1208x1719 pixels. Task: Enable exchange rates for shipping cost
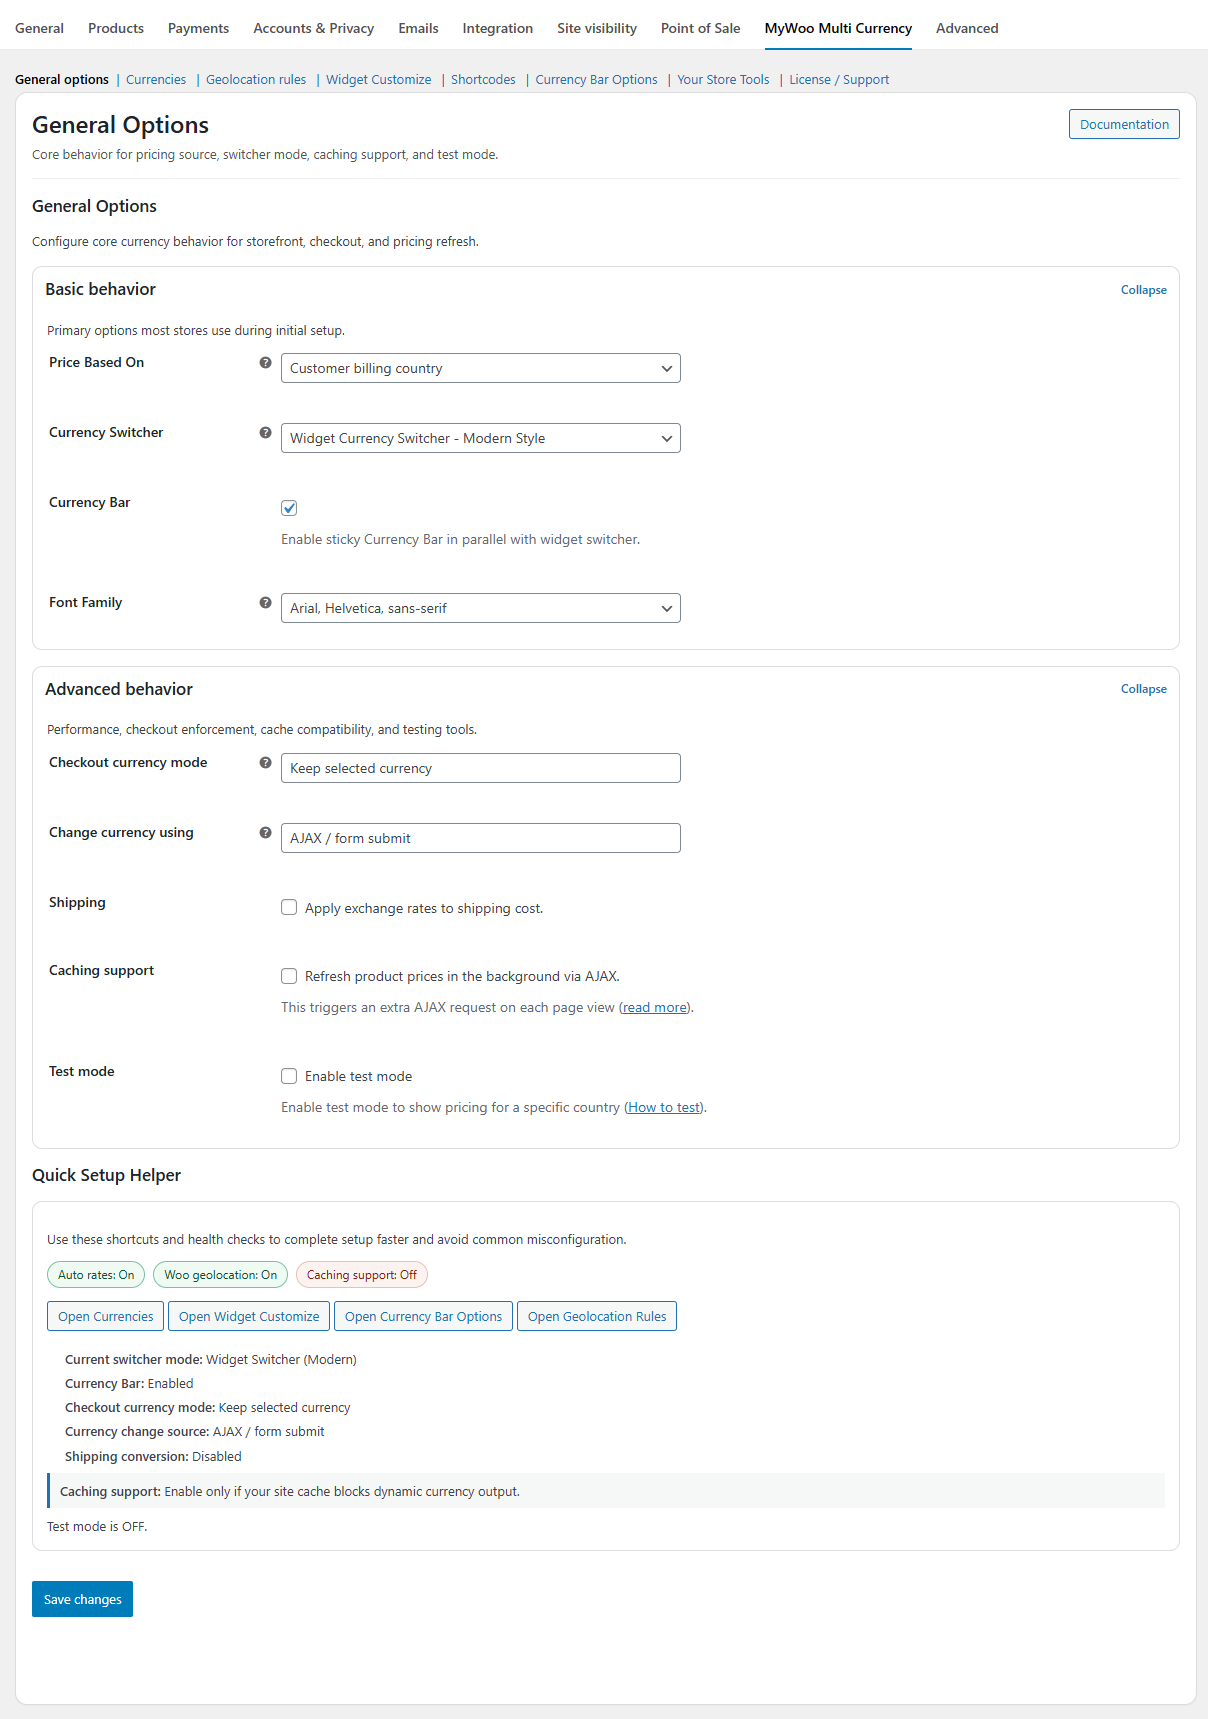[289, 908]
